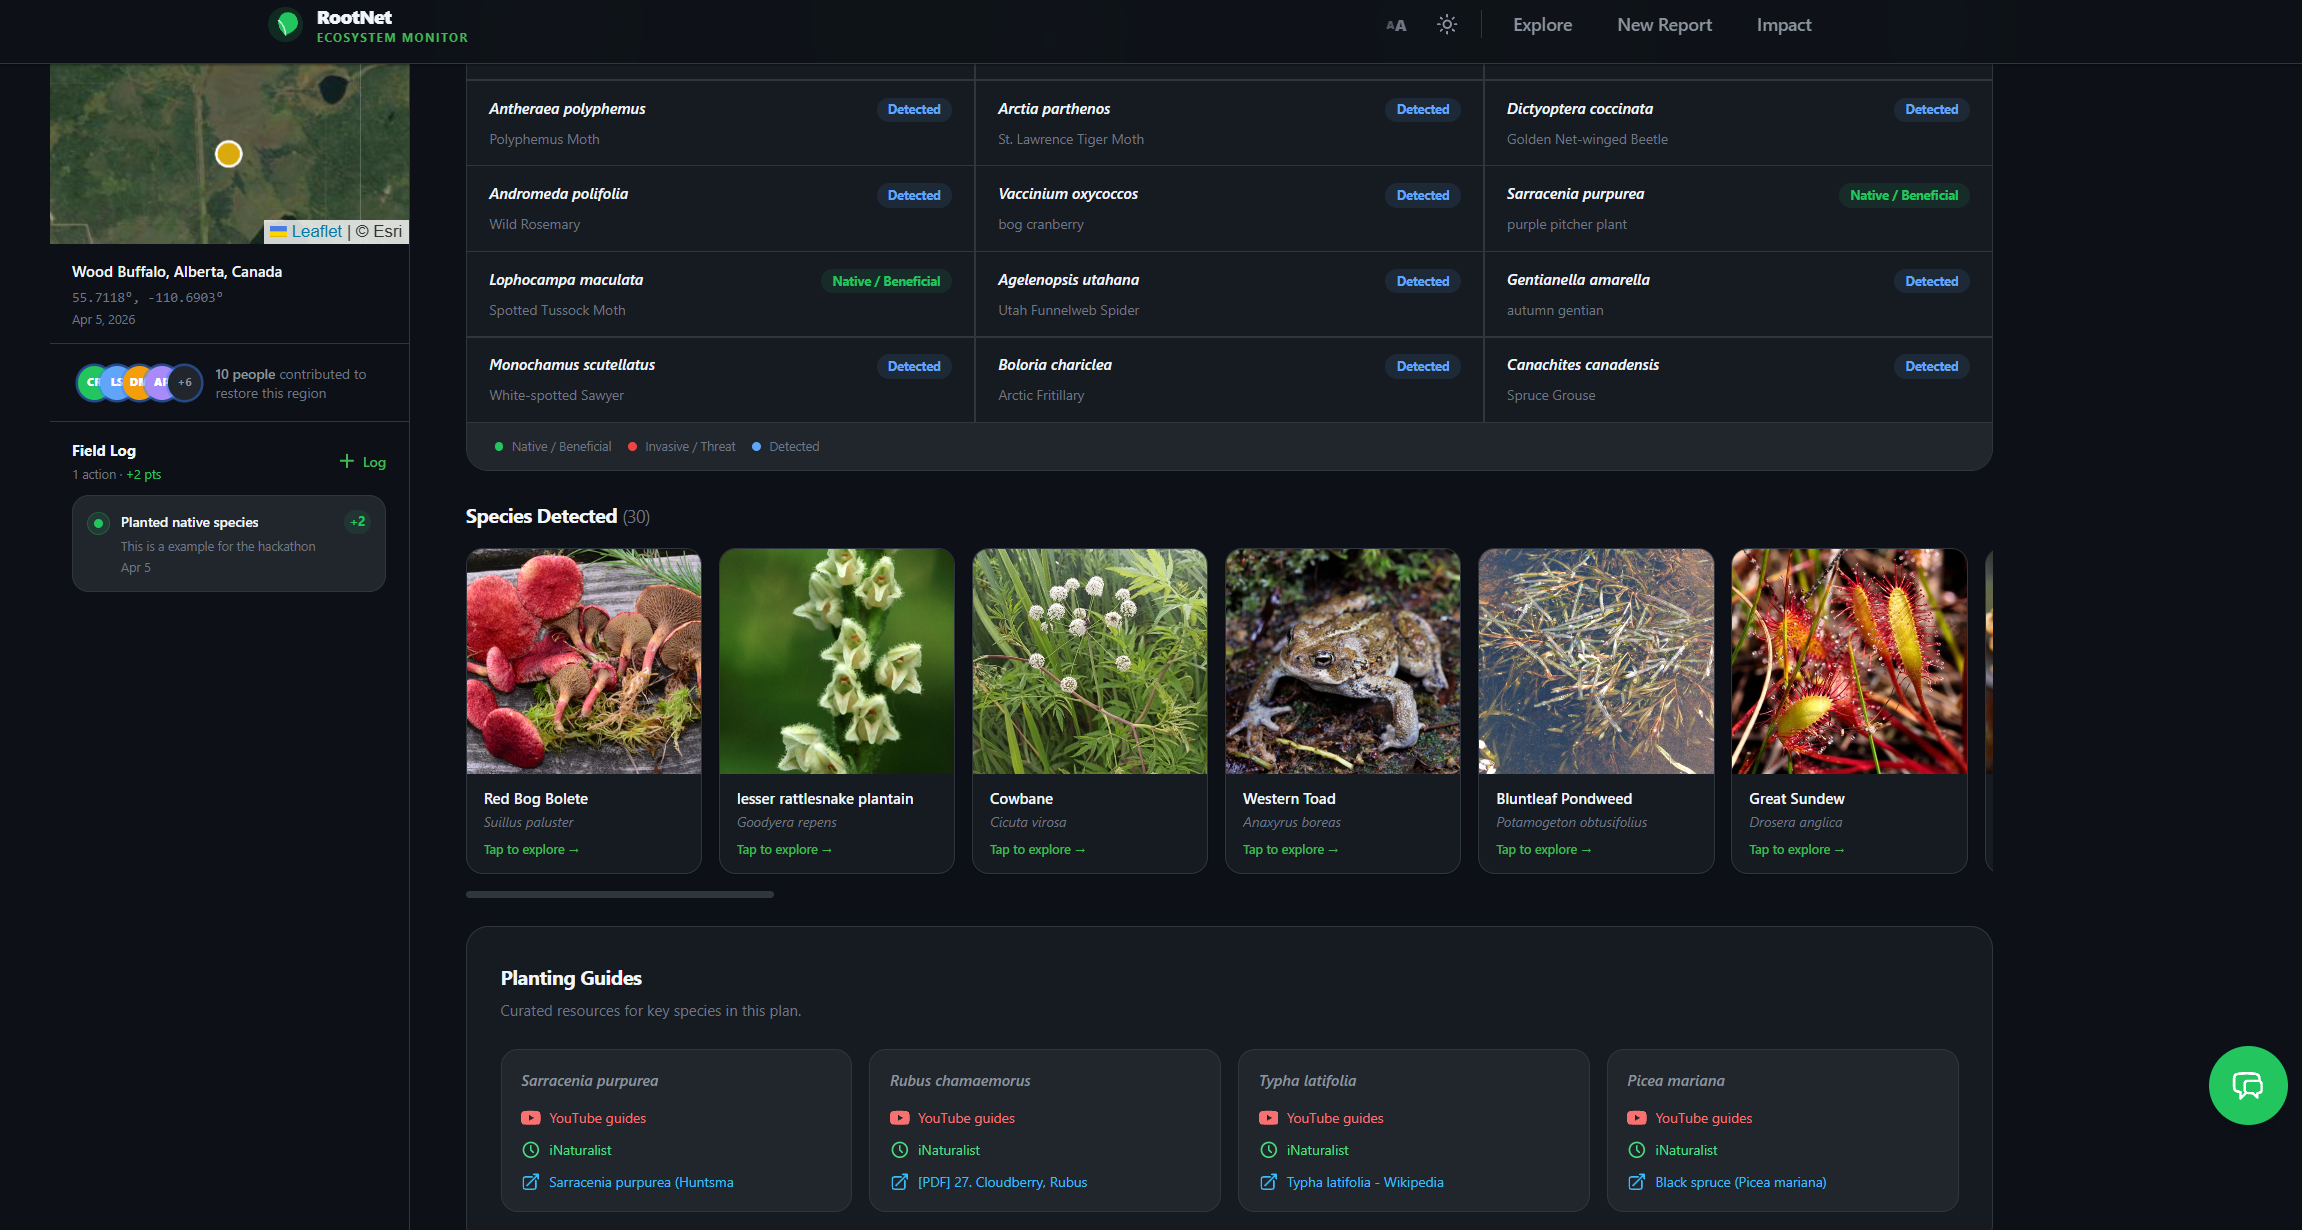Image resolution: width=2302 pixels, height=1230 pixels.
Task: Go to the Impact tab
Action: click(1783, 25)
